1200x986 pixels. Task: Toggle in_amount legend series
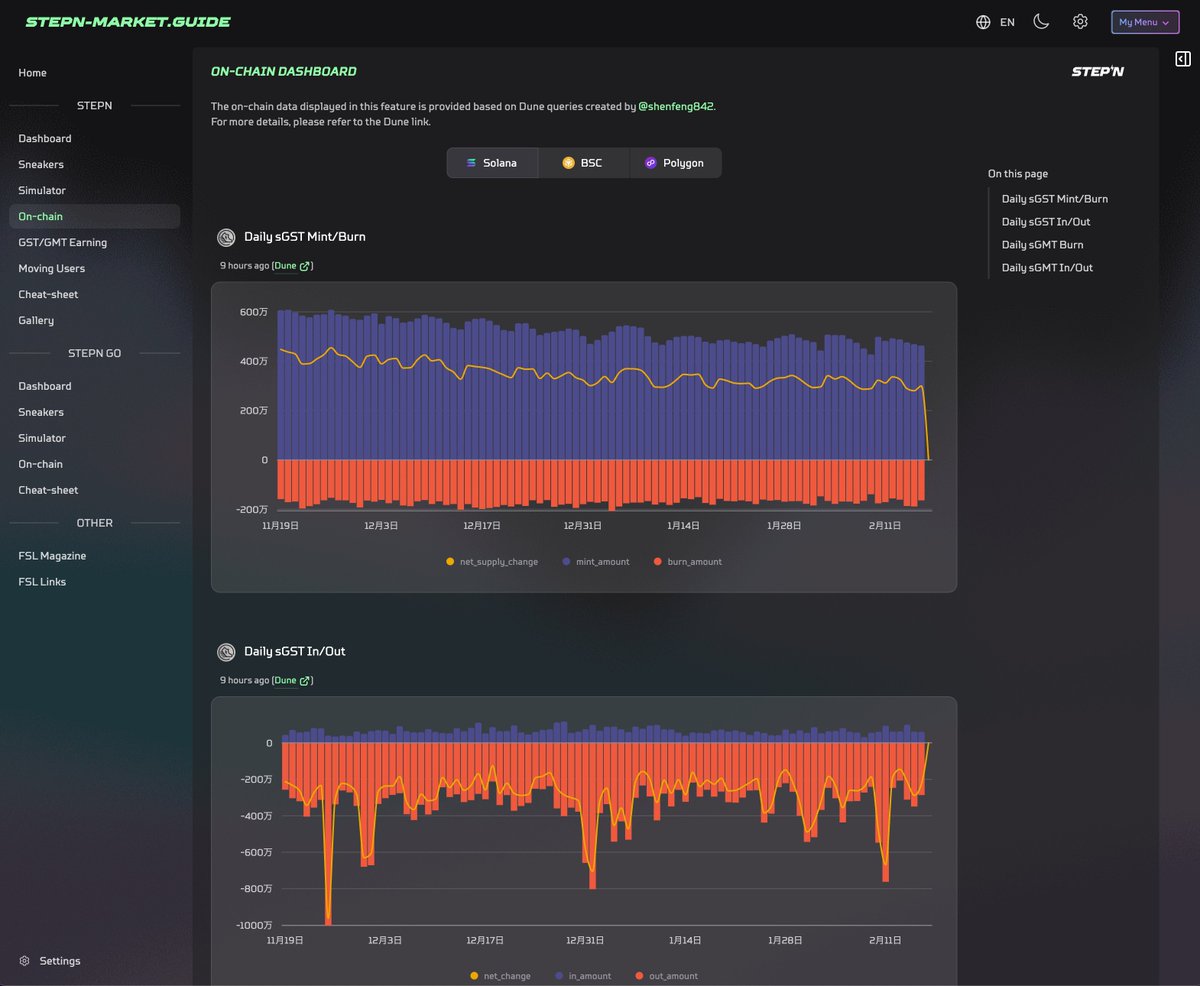[582, 976]
